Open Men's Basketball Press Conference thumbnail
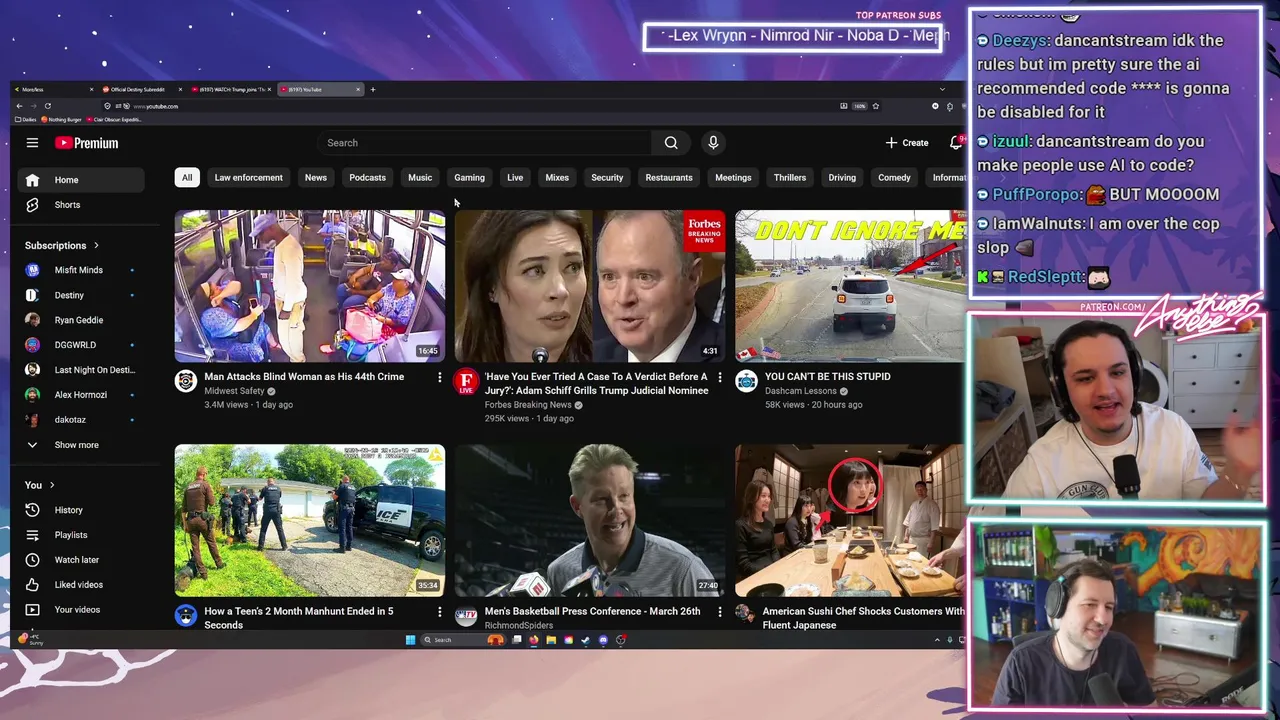Viewport: 1280px width, 720px height. pyautogui.click(x=590, y=521)
